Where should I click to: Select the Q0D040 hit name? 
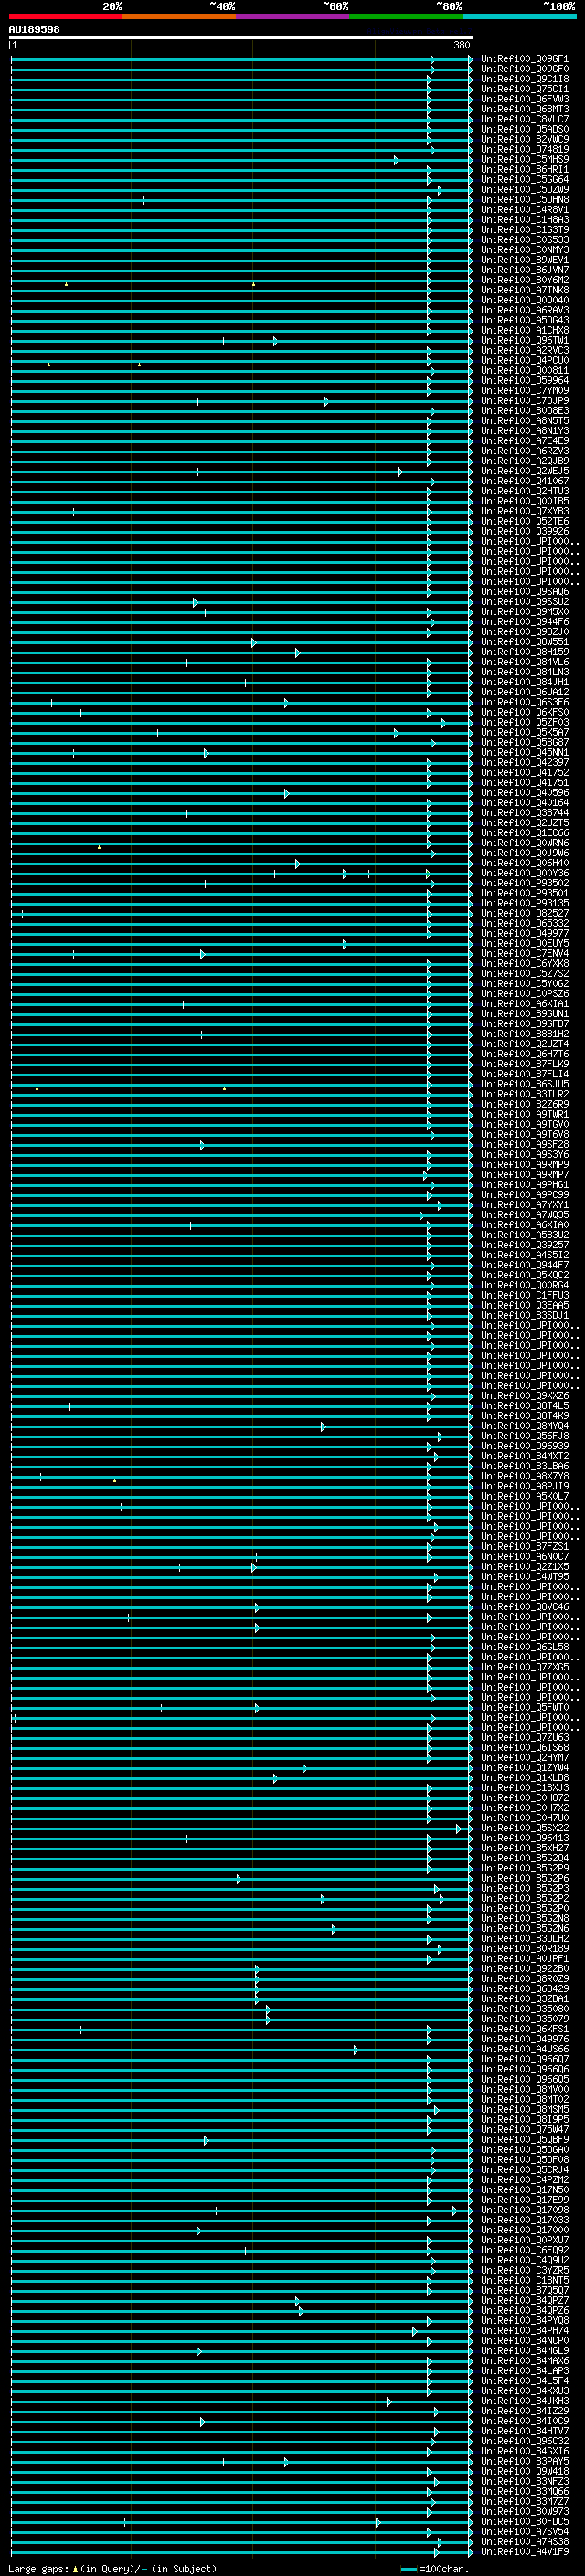pos(525,300)
